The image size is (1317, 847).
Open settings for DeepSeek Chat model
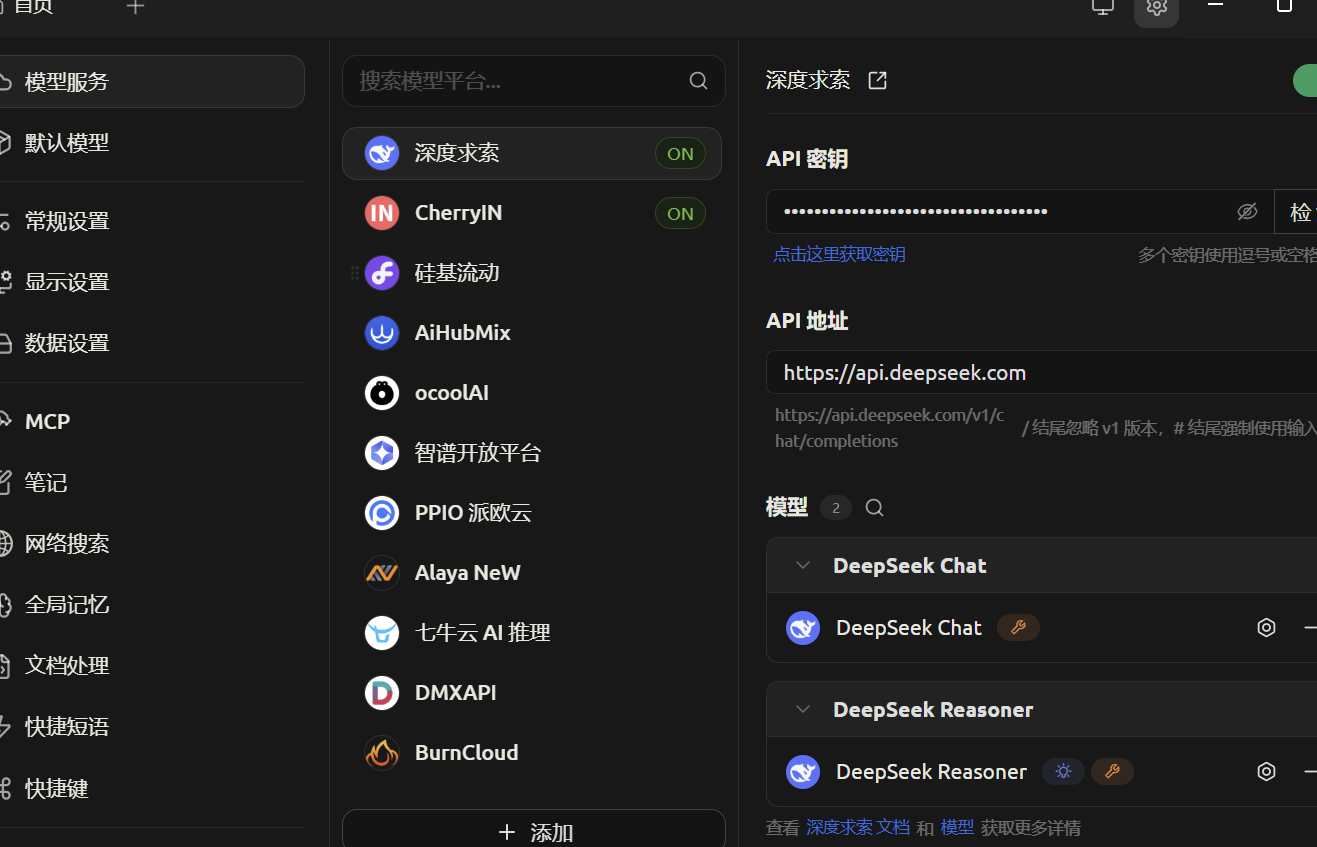pyautogui.click(x=1266, y=628)
